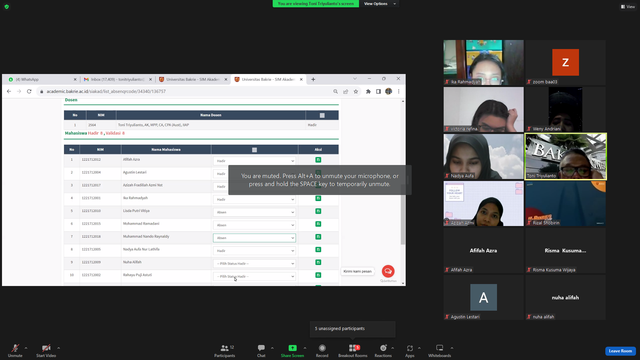Click the bookmark star in address bar
This screenshot has height=360, width=640.
pyautogui.click(x=356, y=91)
